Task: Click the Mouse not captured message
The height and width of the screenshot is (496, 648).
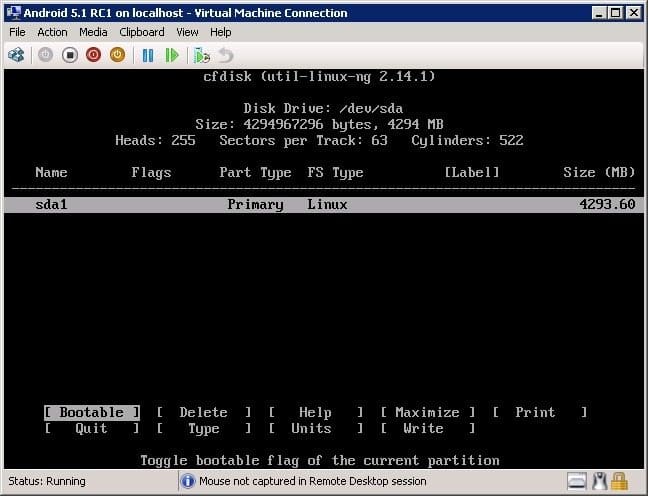Action: pos(313,481)
